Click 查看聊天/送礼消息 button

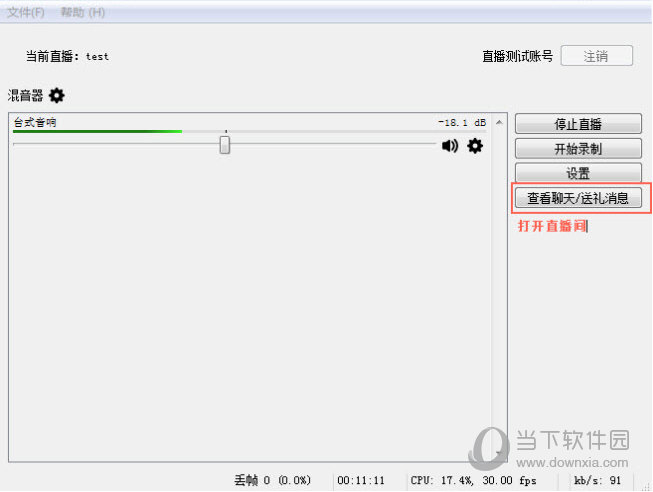[578, 198]
